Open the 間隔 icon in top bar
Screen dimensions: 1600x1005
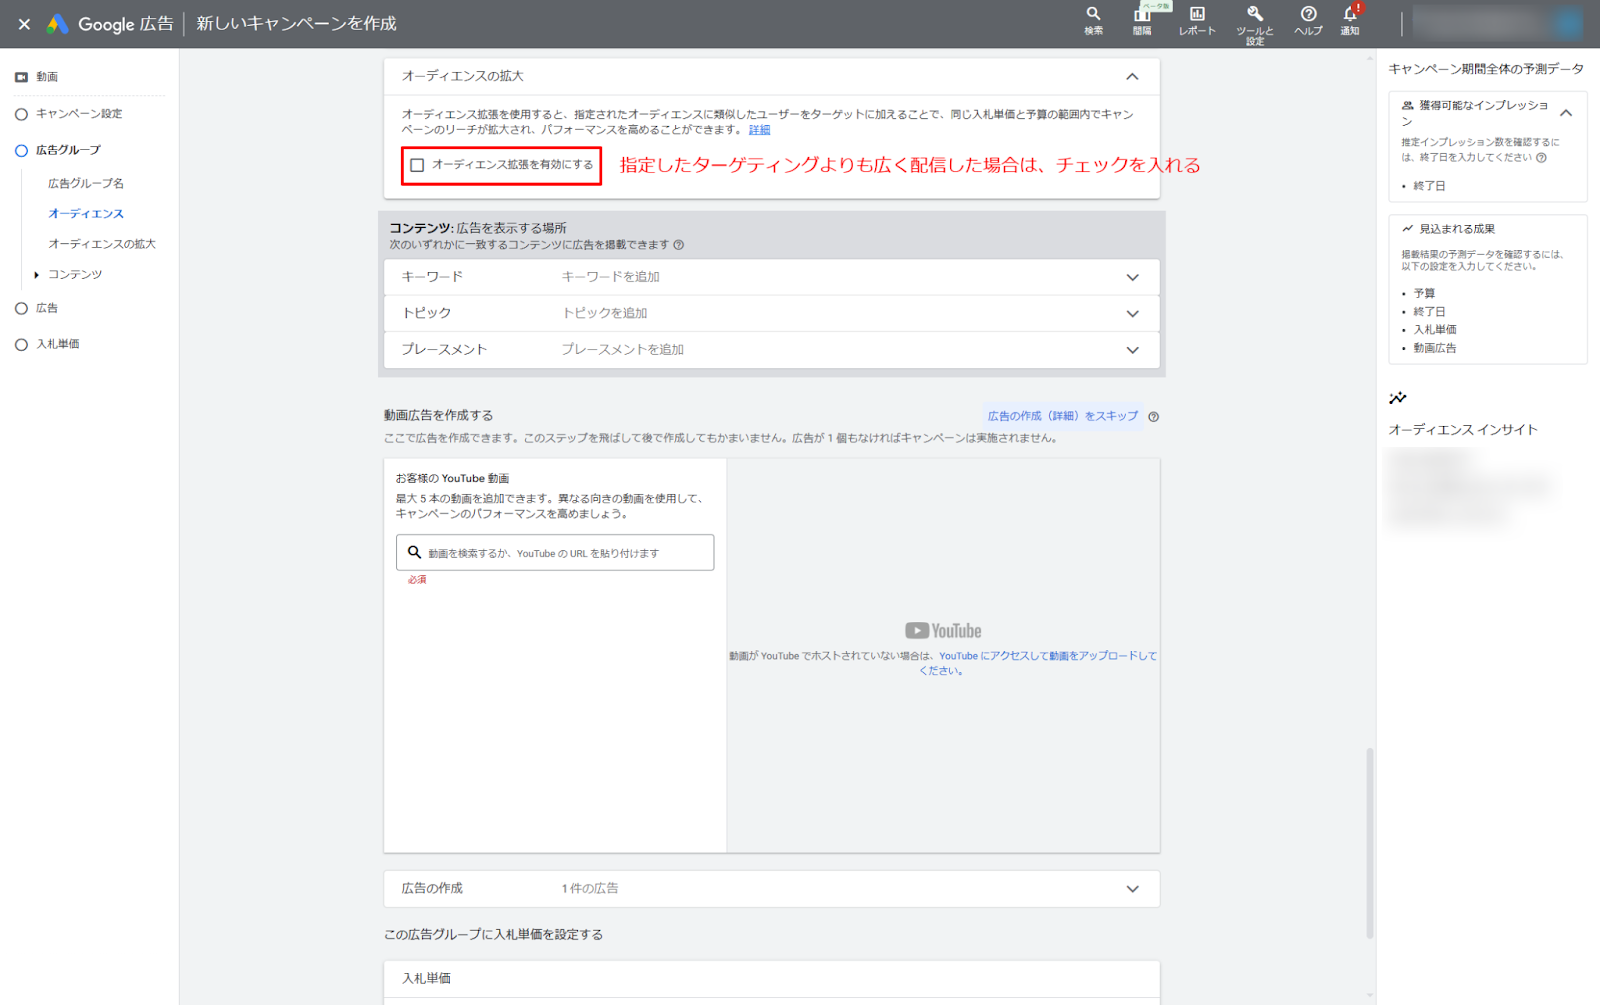click(1142, 20)
